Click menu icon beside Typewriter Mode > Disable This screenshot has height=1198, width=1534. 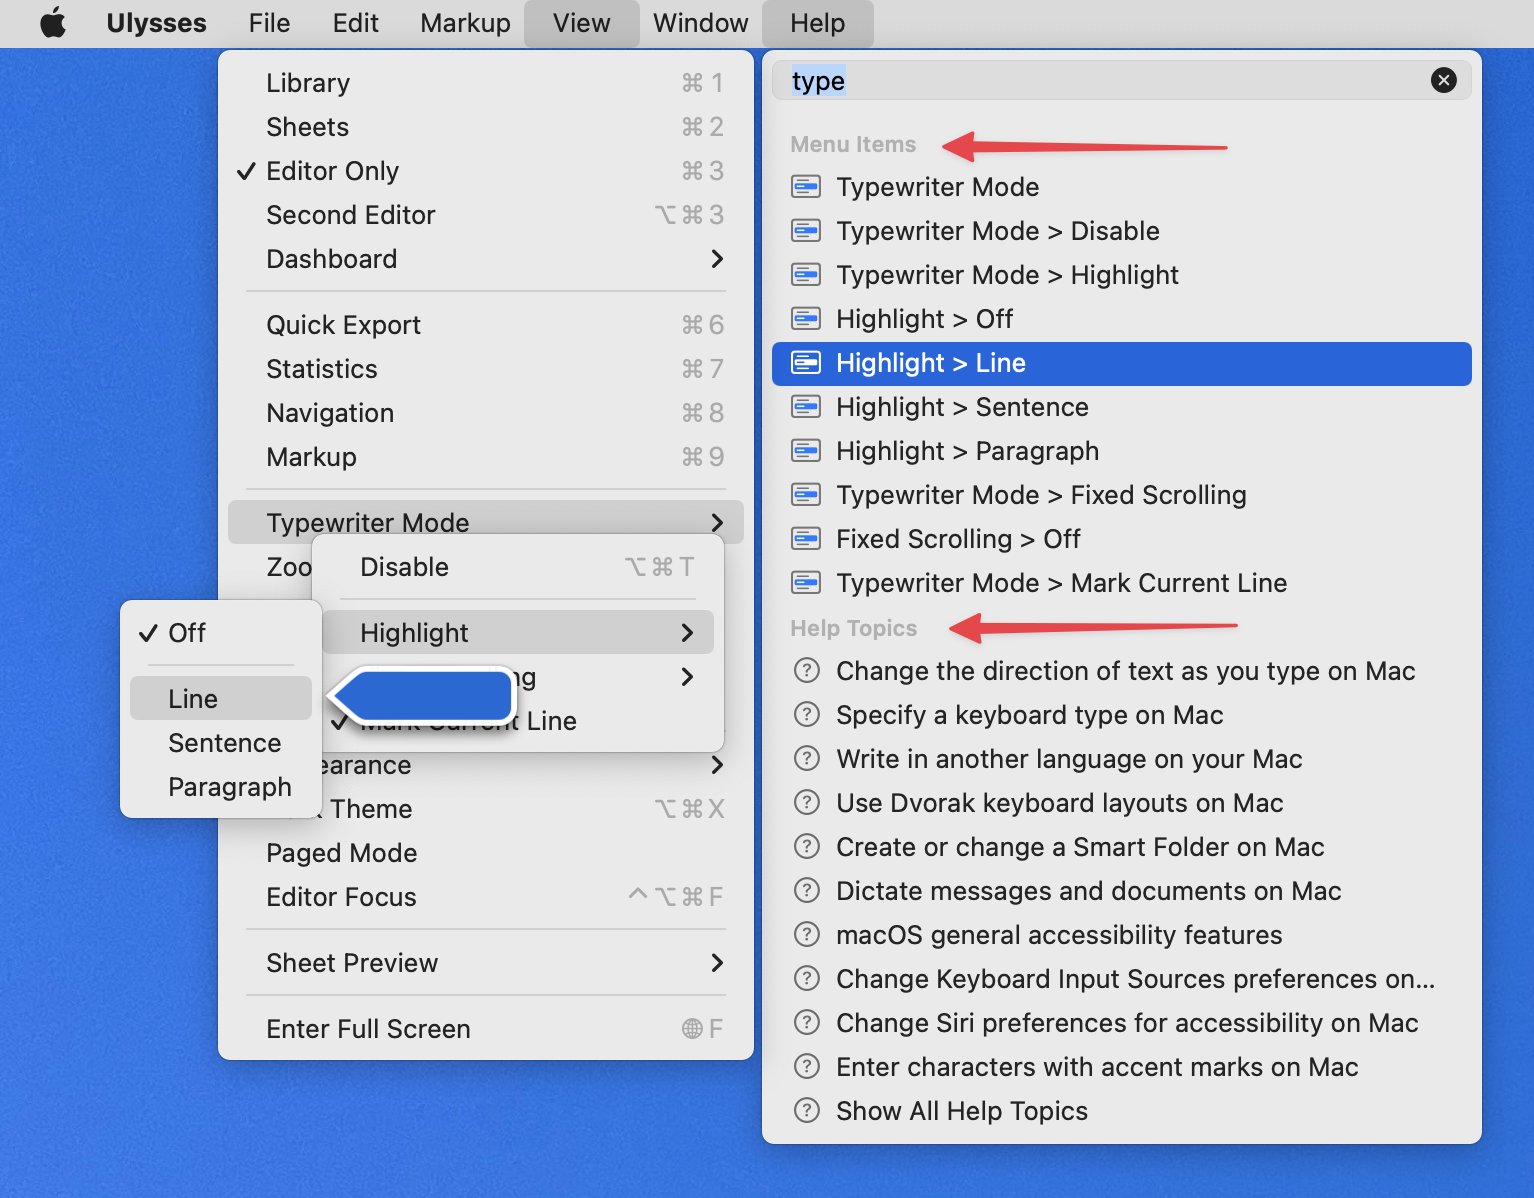tap(806, 231)
